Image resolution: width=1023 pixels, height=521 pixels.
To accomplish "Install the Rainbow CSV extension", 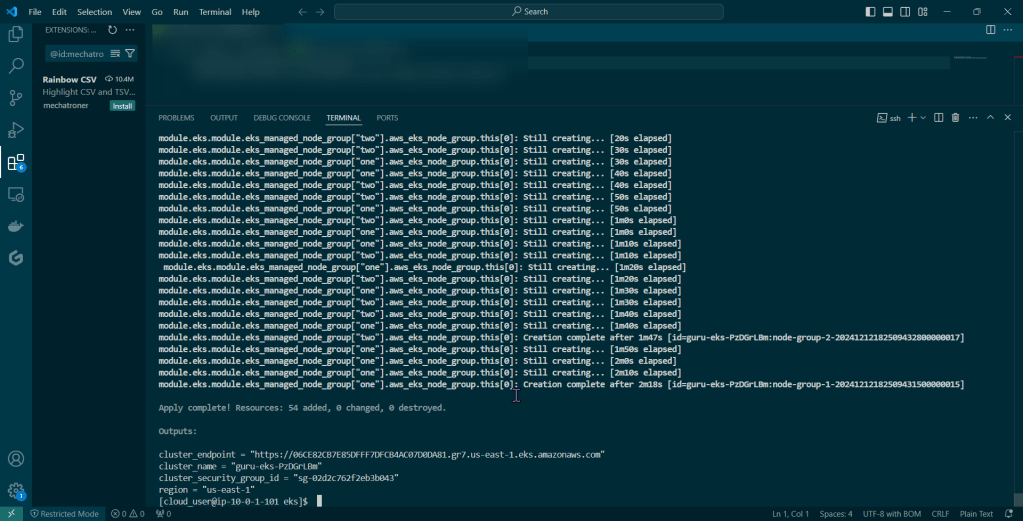I will click(x=122, y=105).
